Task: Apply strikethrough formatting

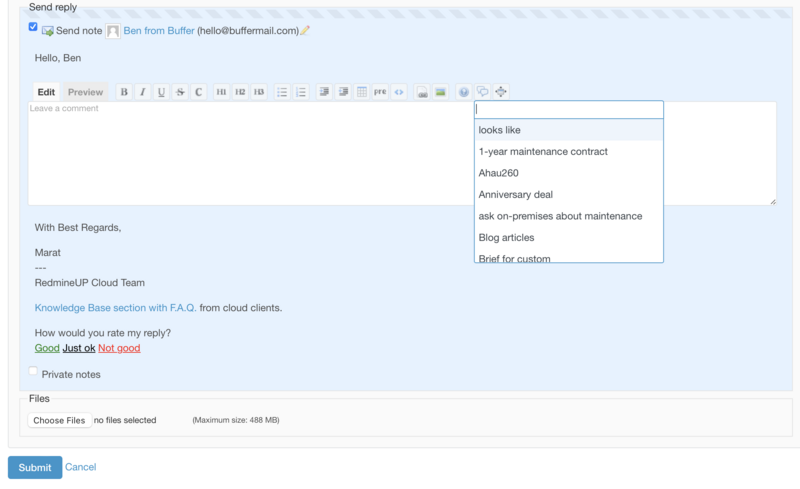Action: click(180, 92)
